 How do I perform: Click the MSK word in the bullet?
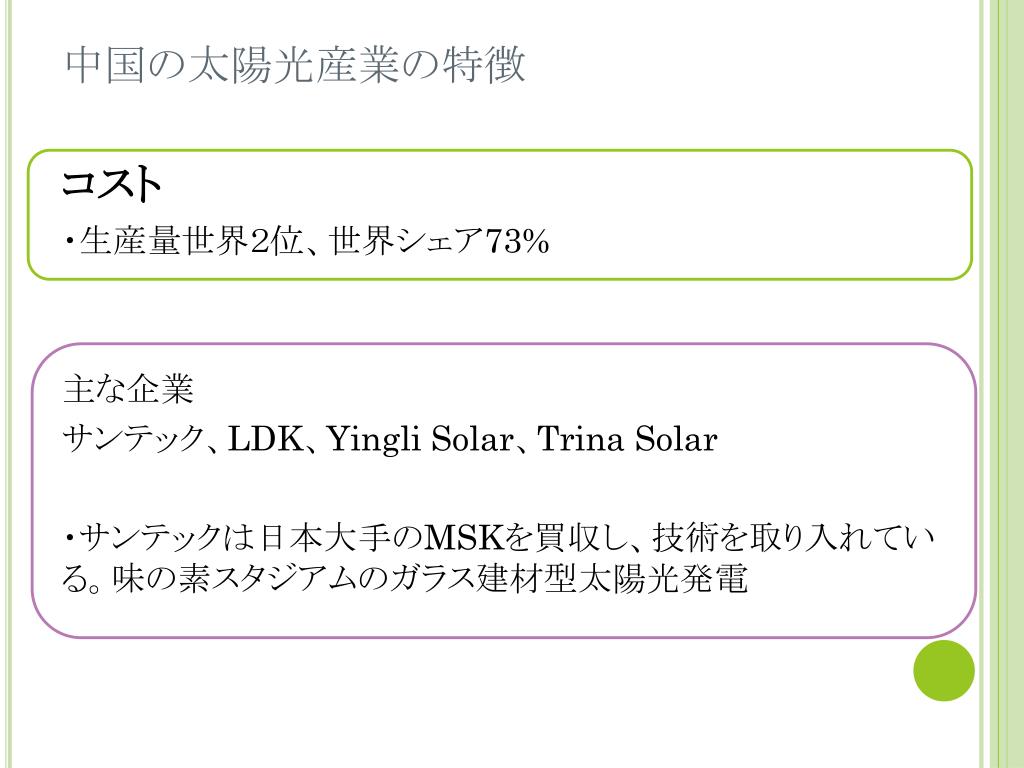click(x=465, y=538)
